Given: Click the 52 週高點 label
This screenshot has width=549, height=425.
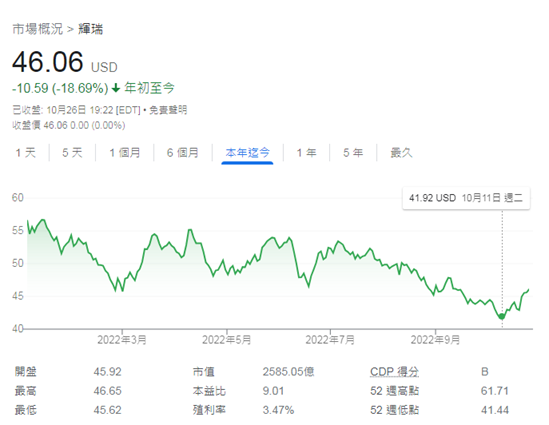Looking at the screenshot, I should click(x=394, y=391).
